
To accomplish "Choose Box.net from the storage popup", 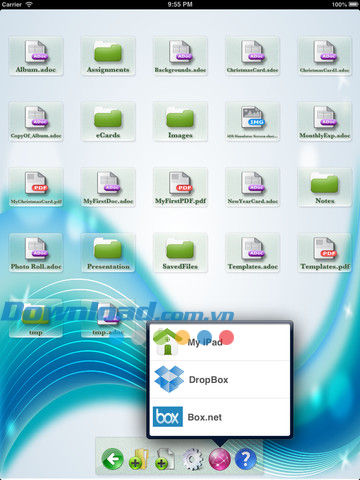I will 220,417.
